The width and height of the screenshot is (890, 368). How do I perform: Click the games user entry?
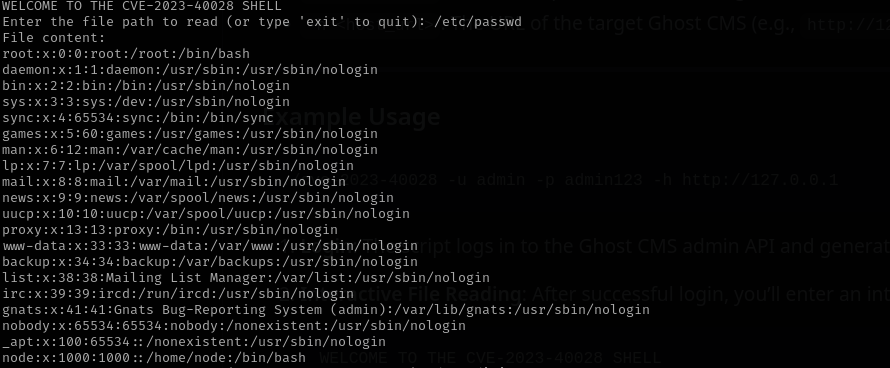point(190,134)
